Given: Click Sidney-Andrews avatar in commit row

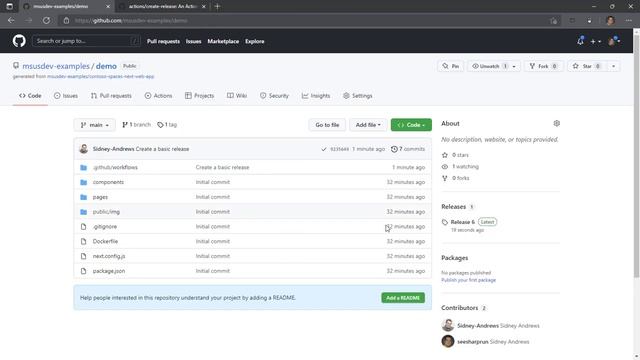Looking at the screenshot, I should (84, 149).
